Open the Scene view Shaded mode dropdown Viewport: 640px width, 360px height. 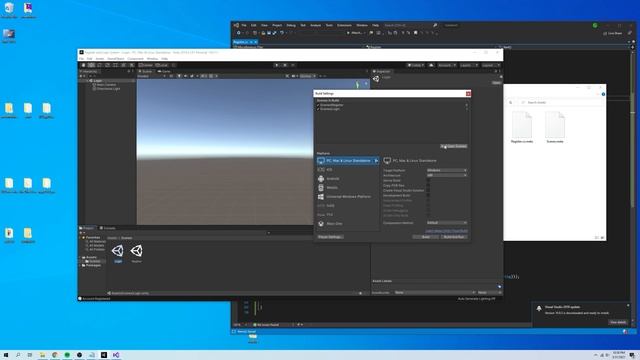click(x=151, y=76)
